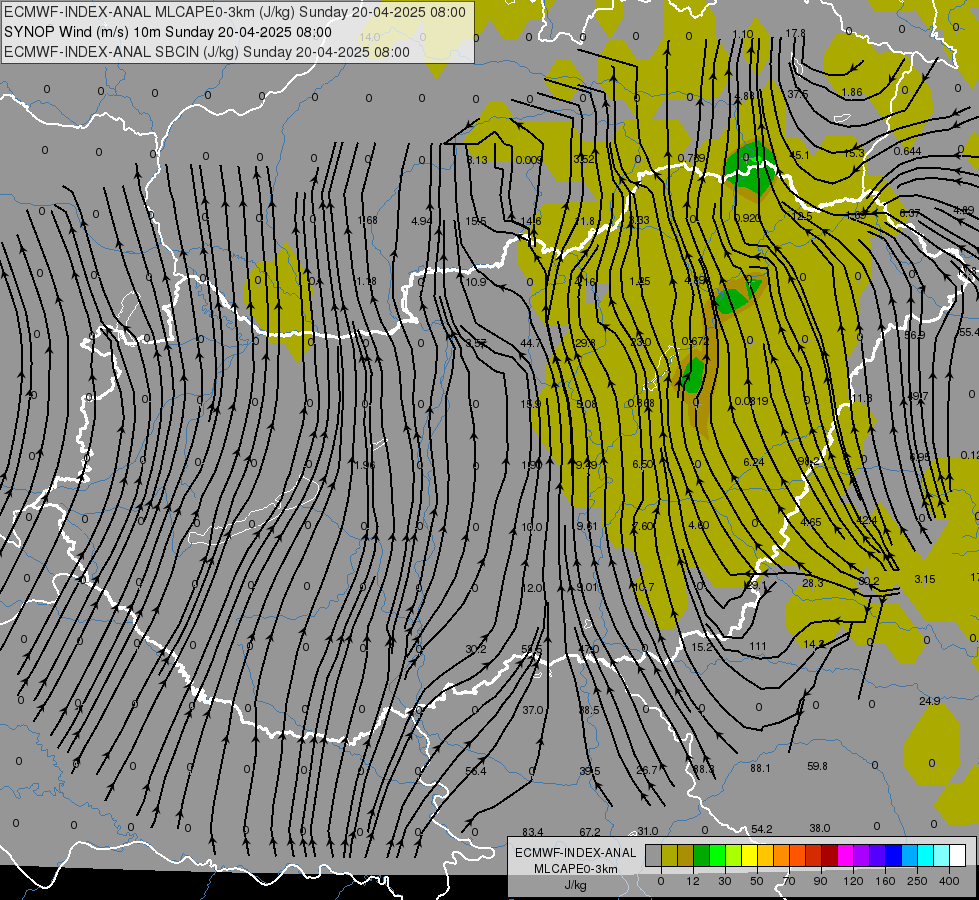Click the pure blue legend swatch
This screenshot has height=900, width=979.
tap(893, 856)
